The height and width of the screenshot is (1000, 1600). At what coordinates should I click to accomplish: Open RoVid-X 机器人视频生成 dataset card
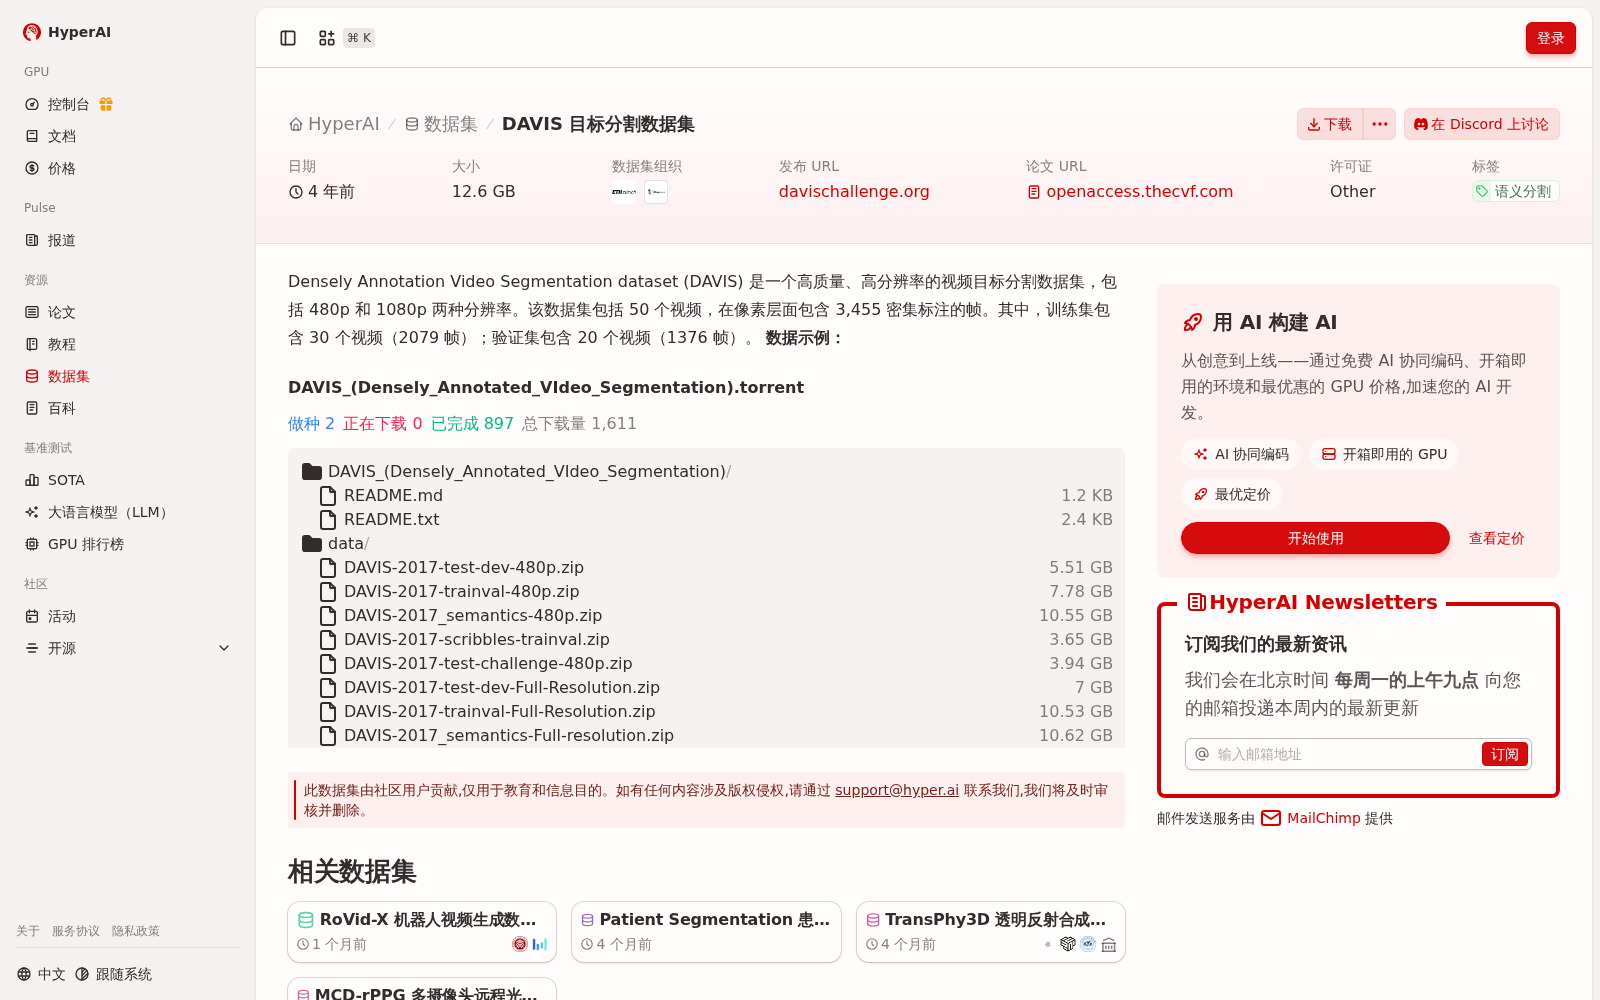(x=422, y=932)
